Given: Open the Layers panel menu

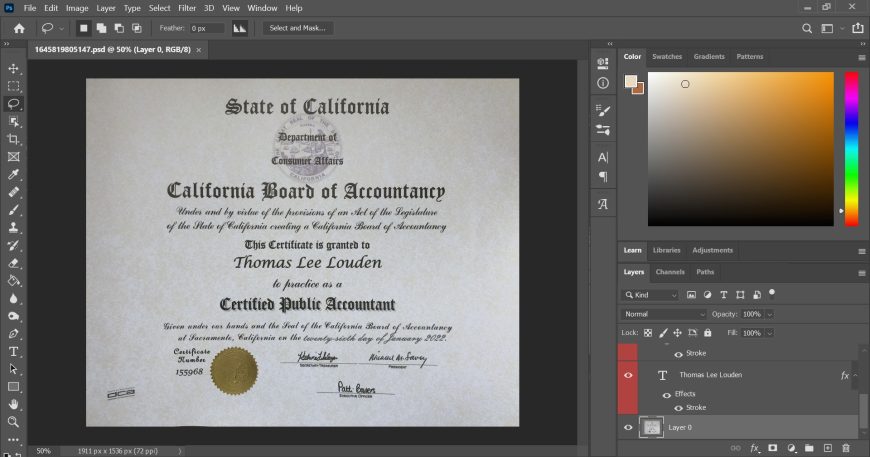Looking at the screenshot, I should click(862, 273).
